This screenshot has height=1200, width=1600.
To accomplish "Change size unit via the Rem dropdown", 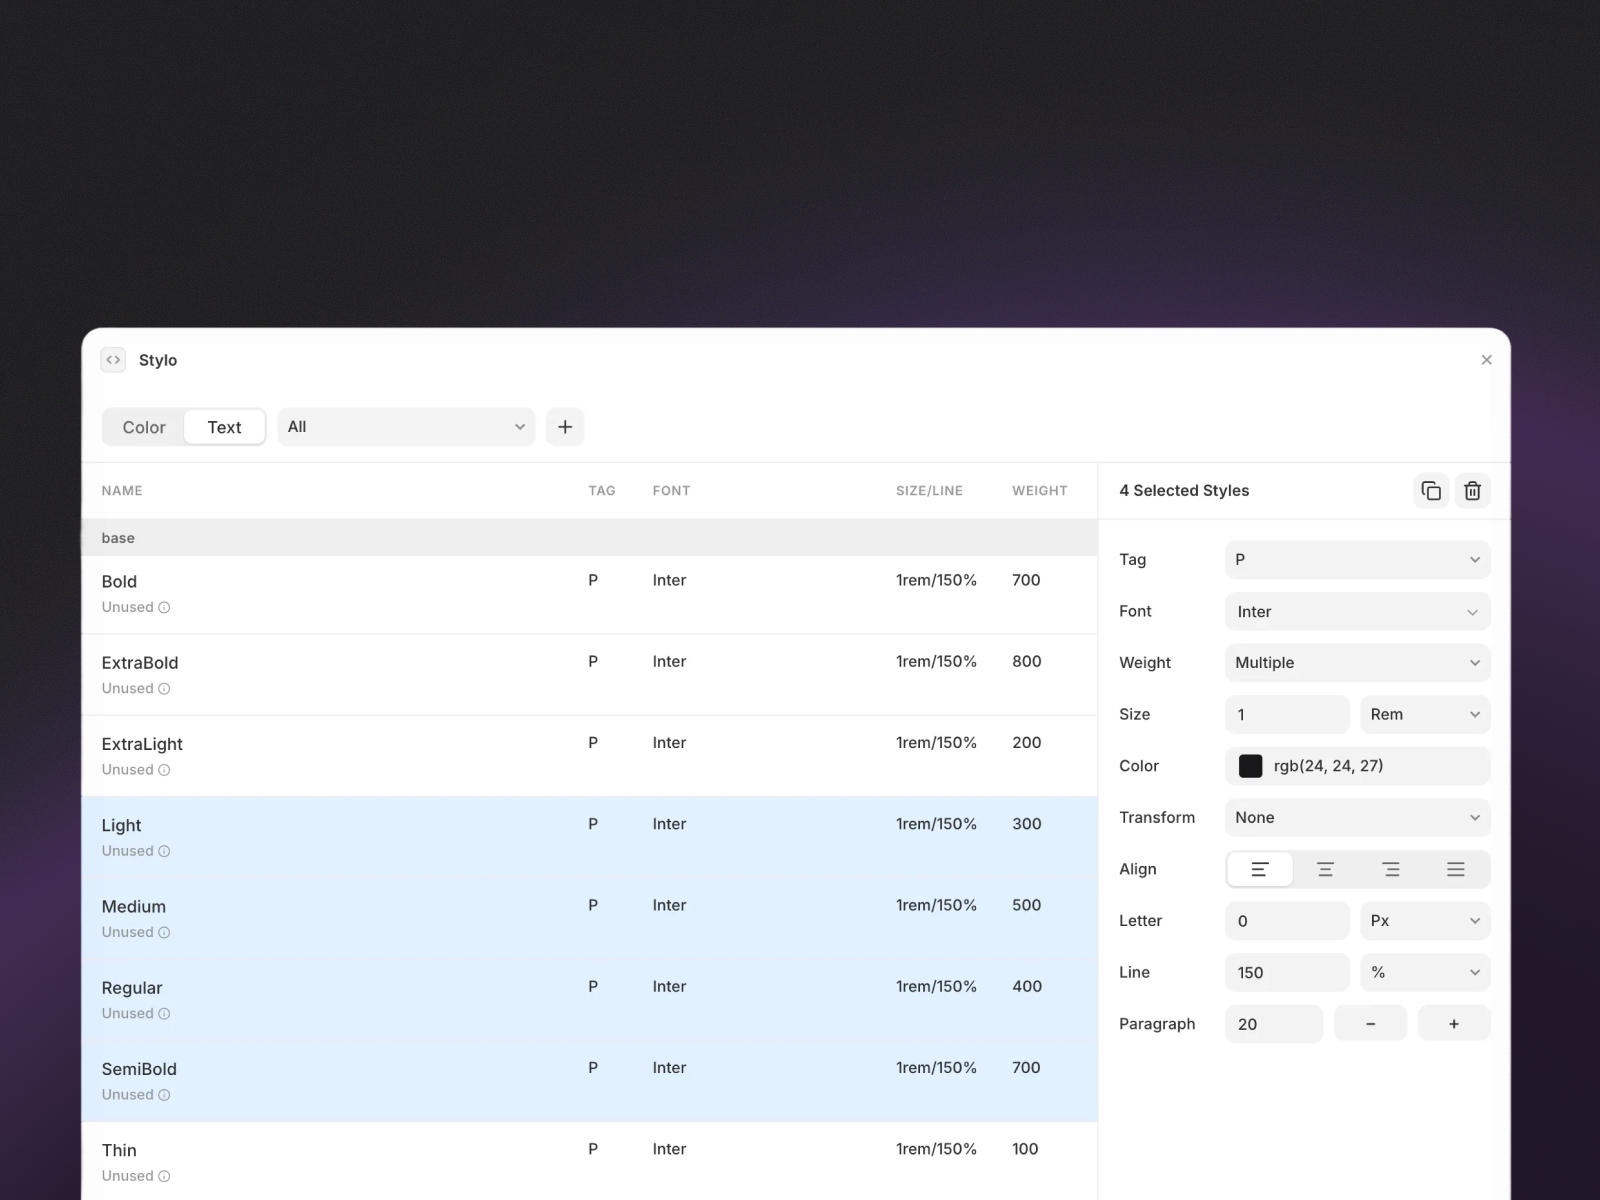I will (x=1424, y=714).
